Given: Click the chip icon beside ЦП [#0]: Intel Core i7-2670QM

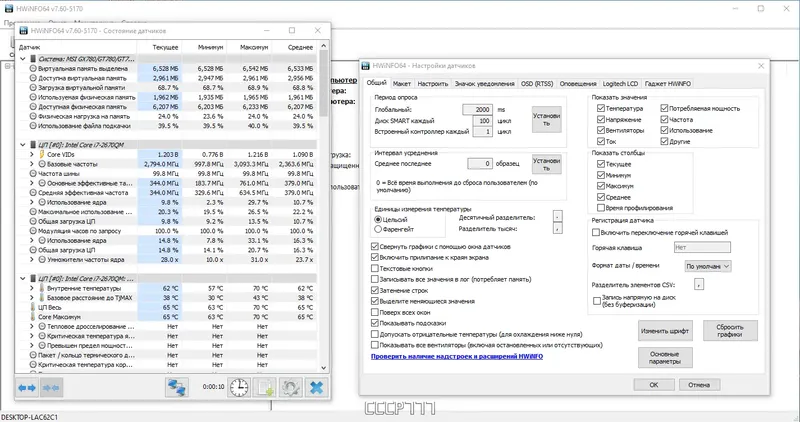Looking at the screenshot, I should click(x=33, y=145).
